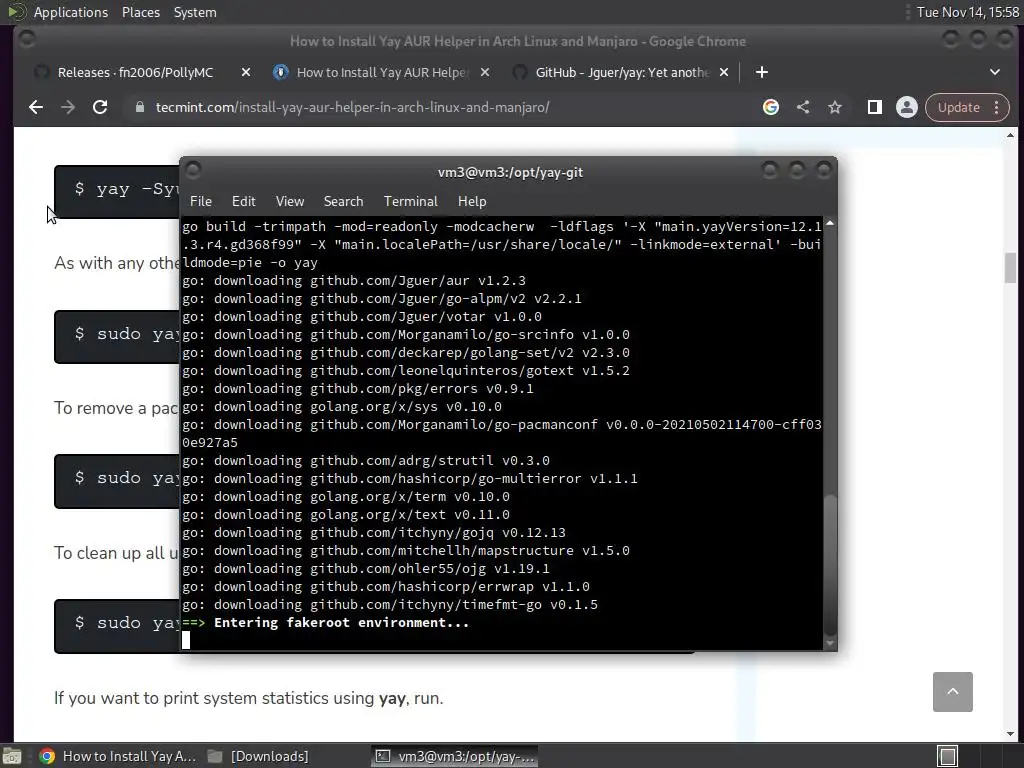Click webpage scrollbar down arrow

tap(1010, 733)
